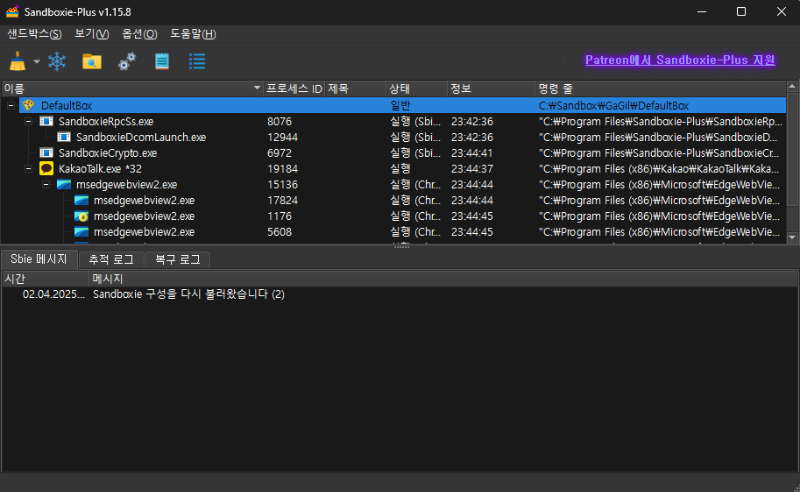The width and height of the screenshot is (800, 492).
Task: Switch to the 복구 로그 tab
Action: tap(178, 260)
